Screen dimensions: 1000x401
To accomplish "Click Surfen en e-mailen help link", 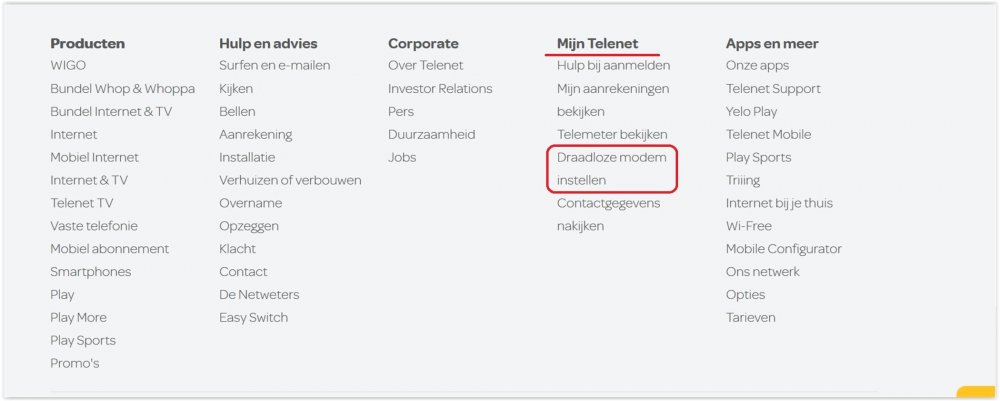I will point(274,66).
